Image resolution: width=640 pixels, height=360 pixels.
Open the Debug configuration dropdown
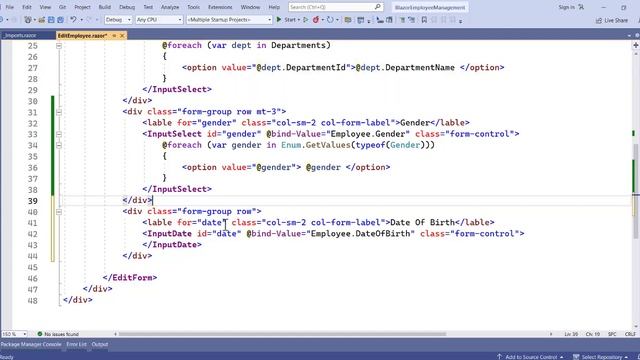tap(118, 20)
